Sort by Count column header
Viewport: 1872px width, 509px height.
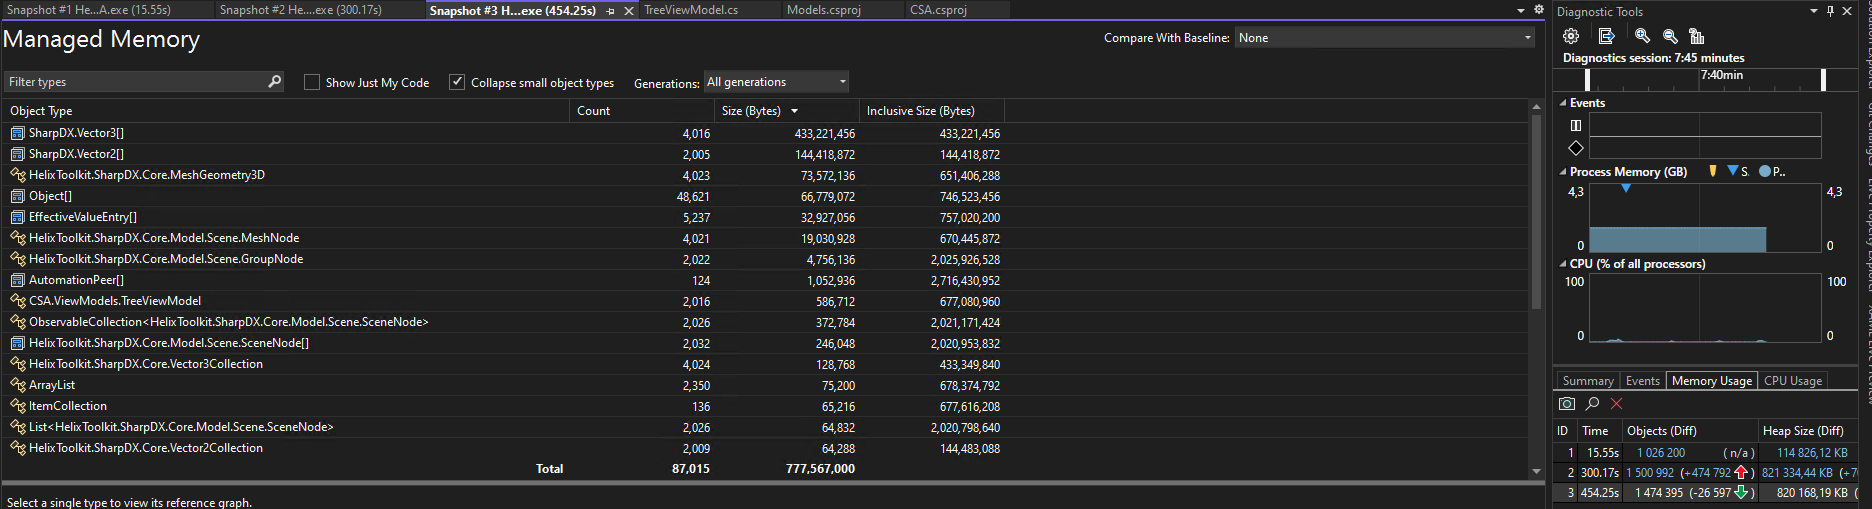point(642,111)
